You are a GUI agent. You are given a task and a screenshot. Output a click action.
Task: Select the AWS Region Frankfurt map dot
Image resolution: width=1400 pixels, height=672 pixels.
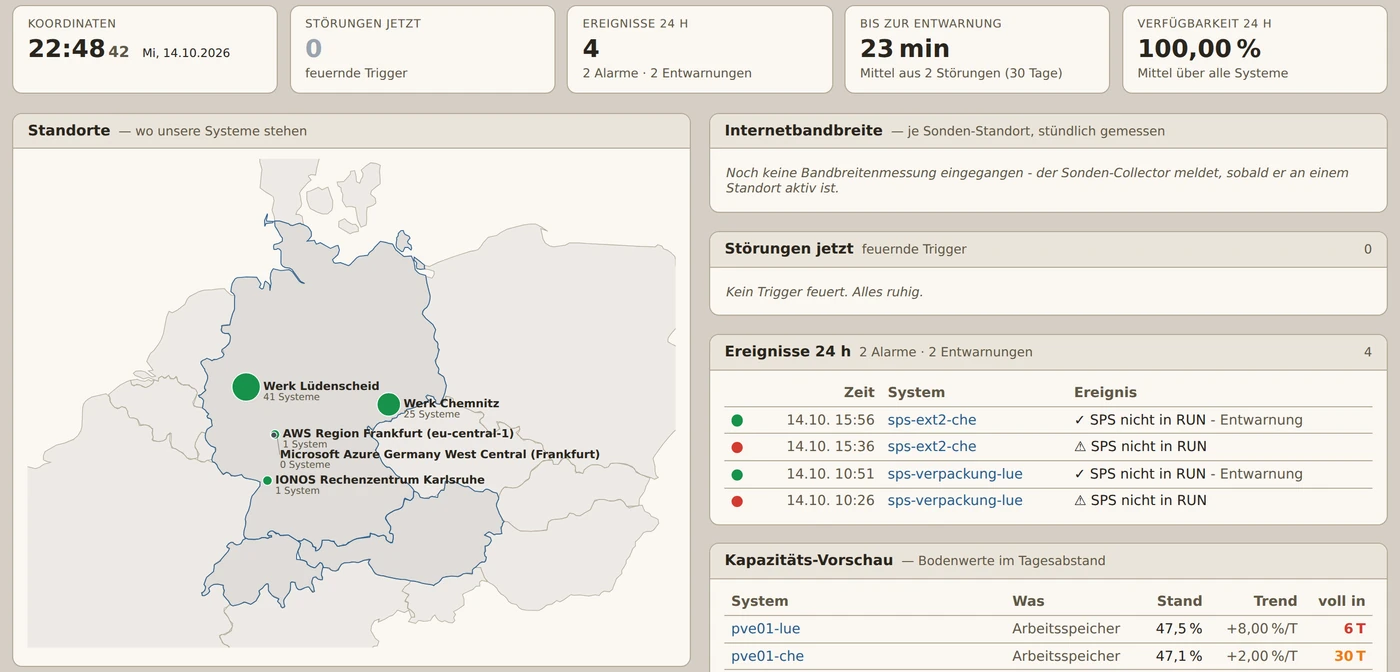tap(275, 434)
